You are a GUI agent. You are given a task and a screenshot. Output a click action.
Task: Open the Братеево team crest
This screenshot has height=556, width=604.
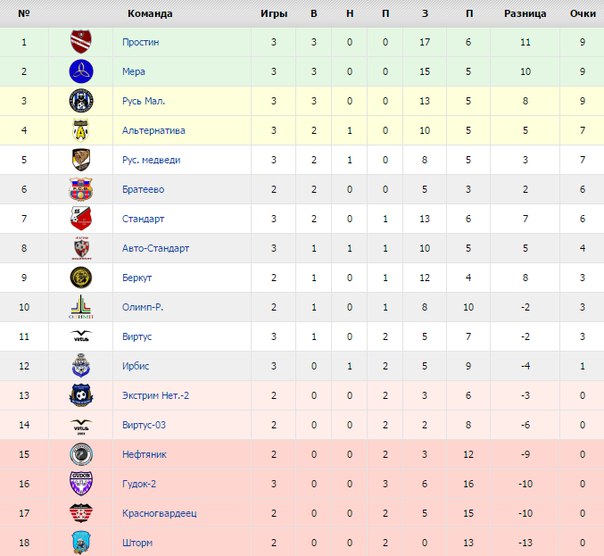click(81, 189)
